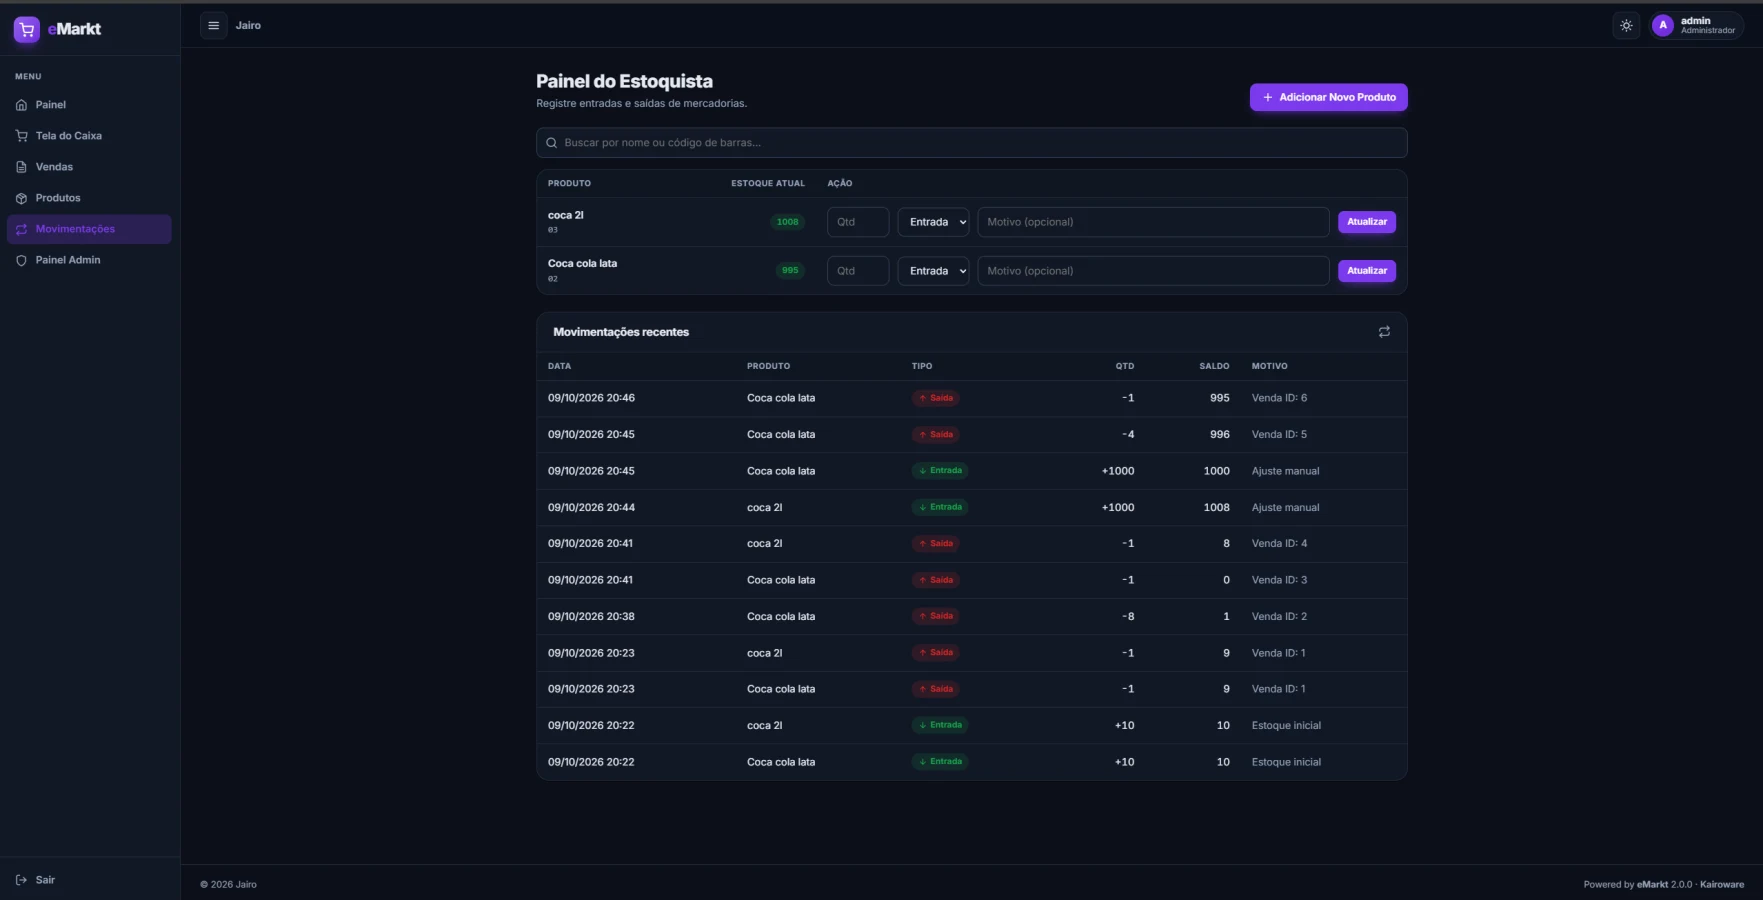Go to the Vendas page
Screen dimensions: 1763x900
pyautogui.click(x=89, y=167)
